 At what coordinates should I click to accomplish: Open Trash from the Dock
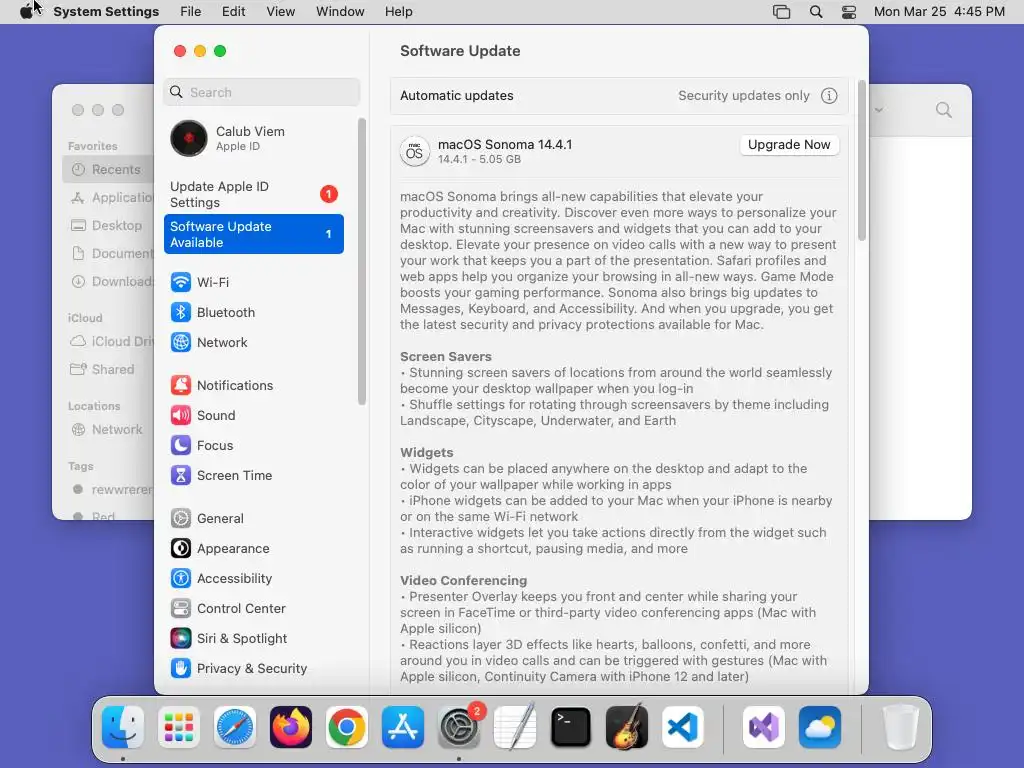pyautogui.click(x=901, y=727)
